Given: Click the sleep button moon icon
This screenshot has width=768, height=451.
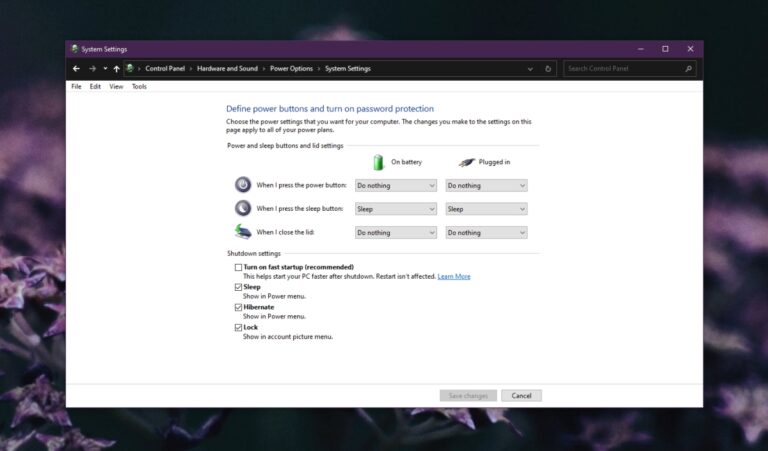Looking at the screenshot, I should pyautogui.click(x=243, y=208).
